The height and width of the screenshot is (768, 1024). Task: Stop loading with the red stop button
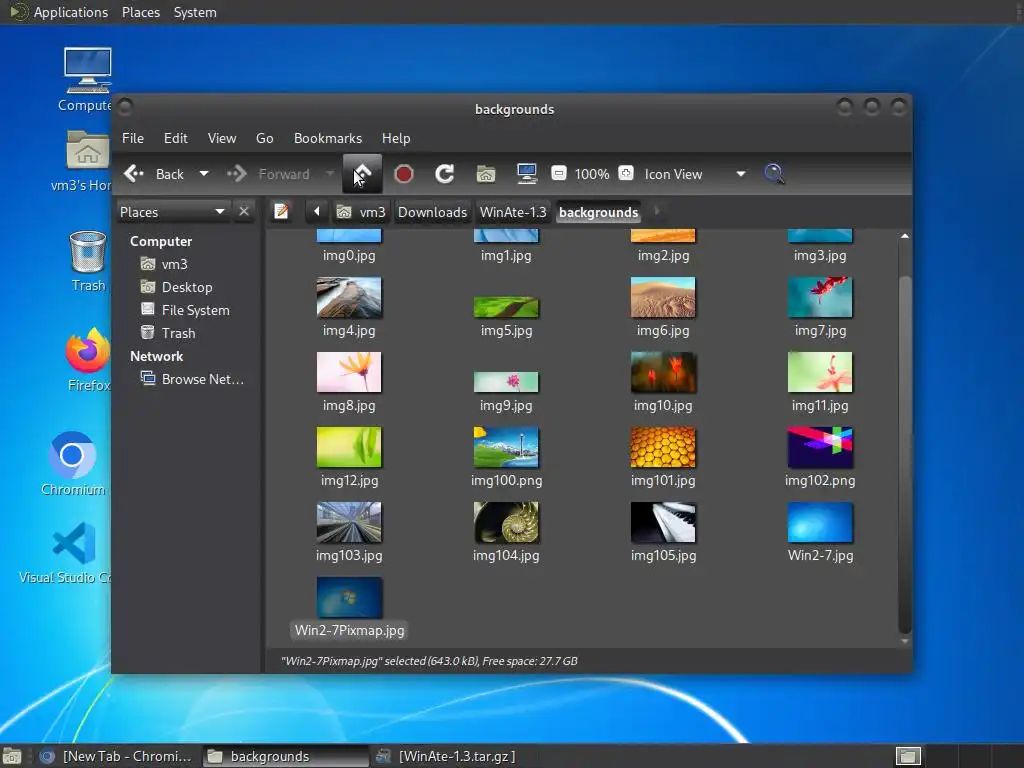404,174
